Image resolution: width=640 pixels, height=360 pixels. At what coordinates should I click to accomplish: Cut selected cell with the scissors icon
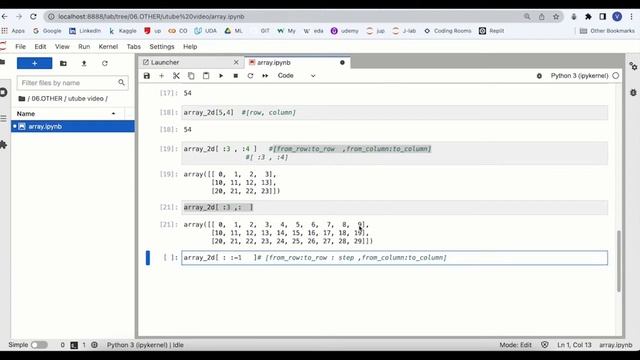coord(176,76)
